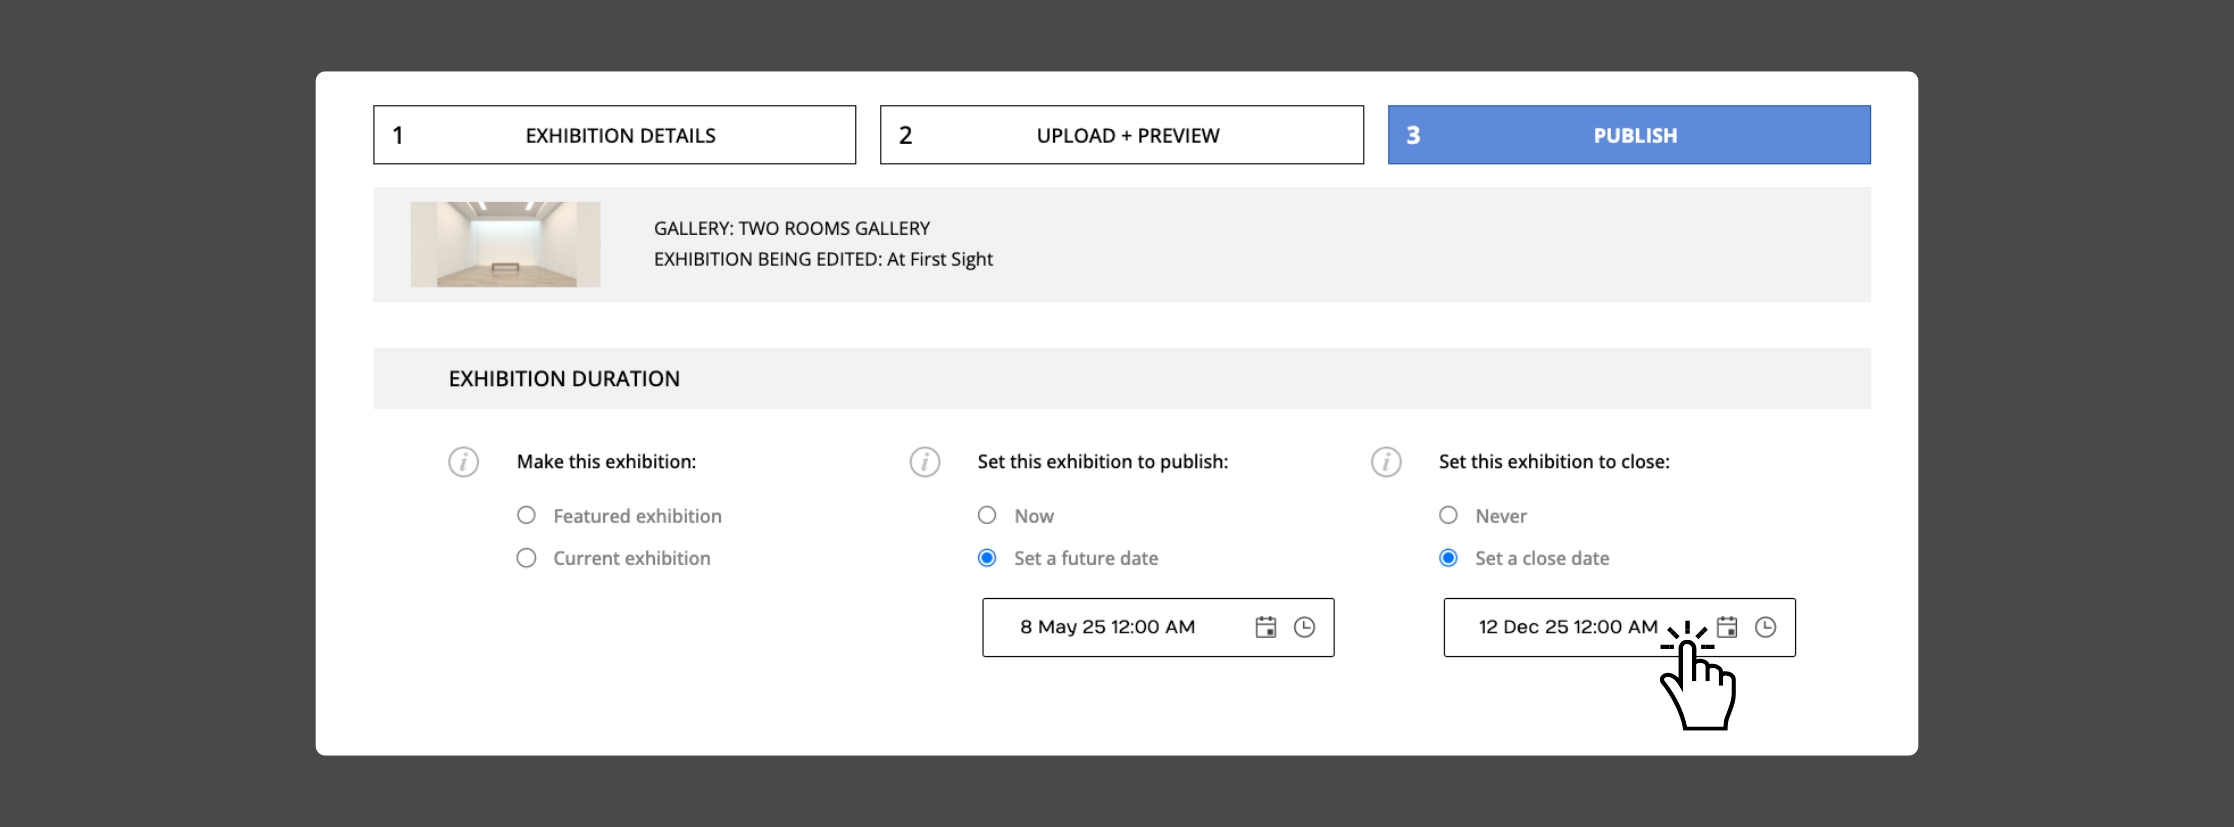
Task: Open clock time picker for close date
Action: (x=1766, y=627)
